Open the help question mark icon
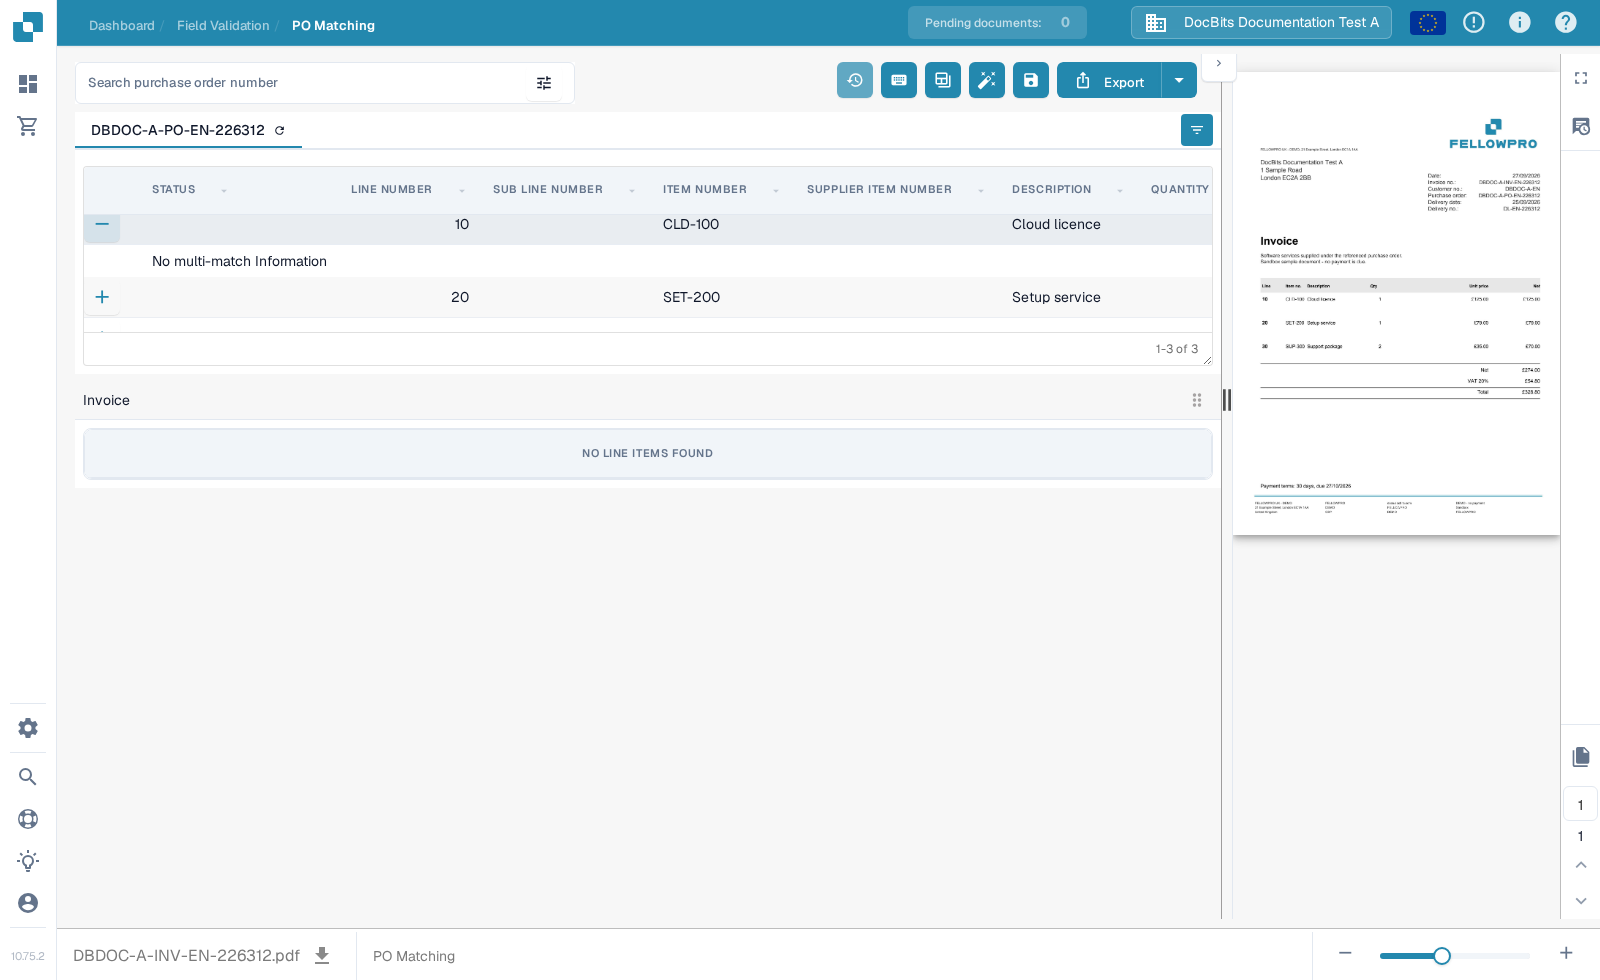1600x980 pixels. point(1566,22)
